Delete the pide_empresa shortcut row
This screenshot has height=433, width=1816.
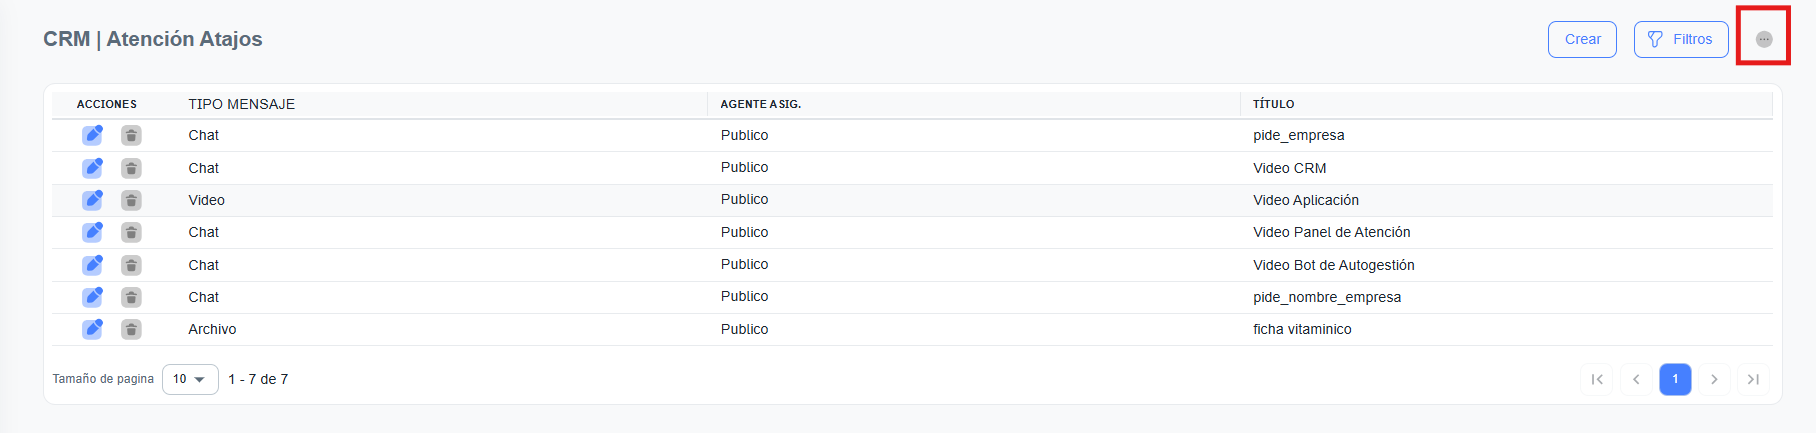131,135
